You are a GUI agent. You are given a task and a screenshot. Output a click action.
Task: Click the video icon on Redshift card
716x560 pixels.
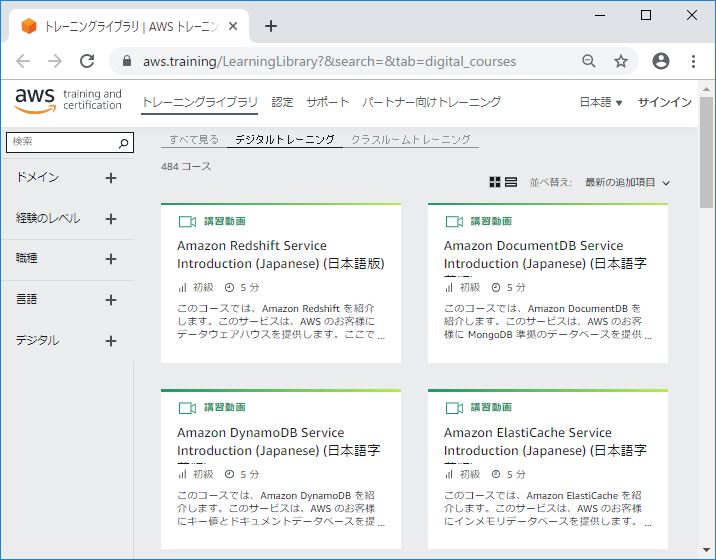pyautogui.click(x=187, y=222)
